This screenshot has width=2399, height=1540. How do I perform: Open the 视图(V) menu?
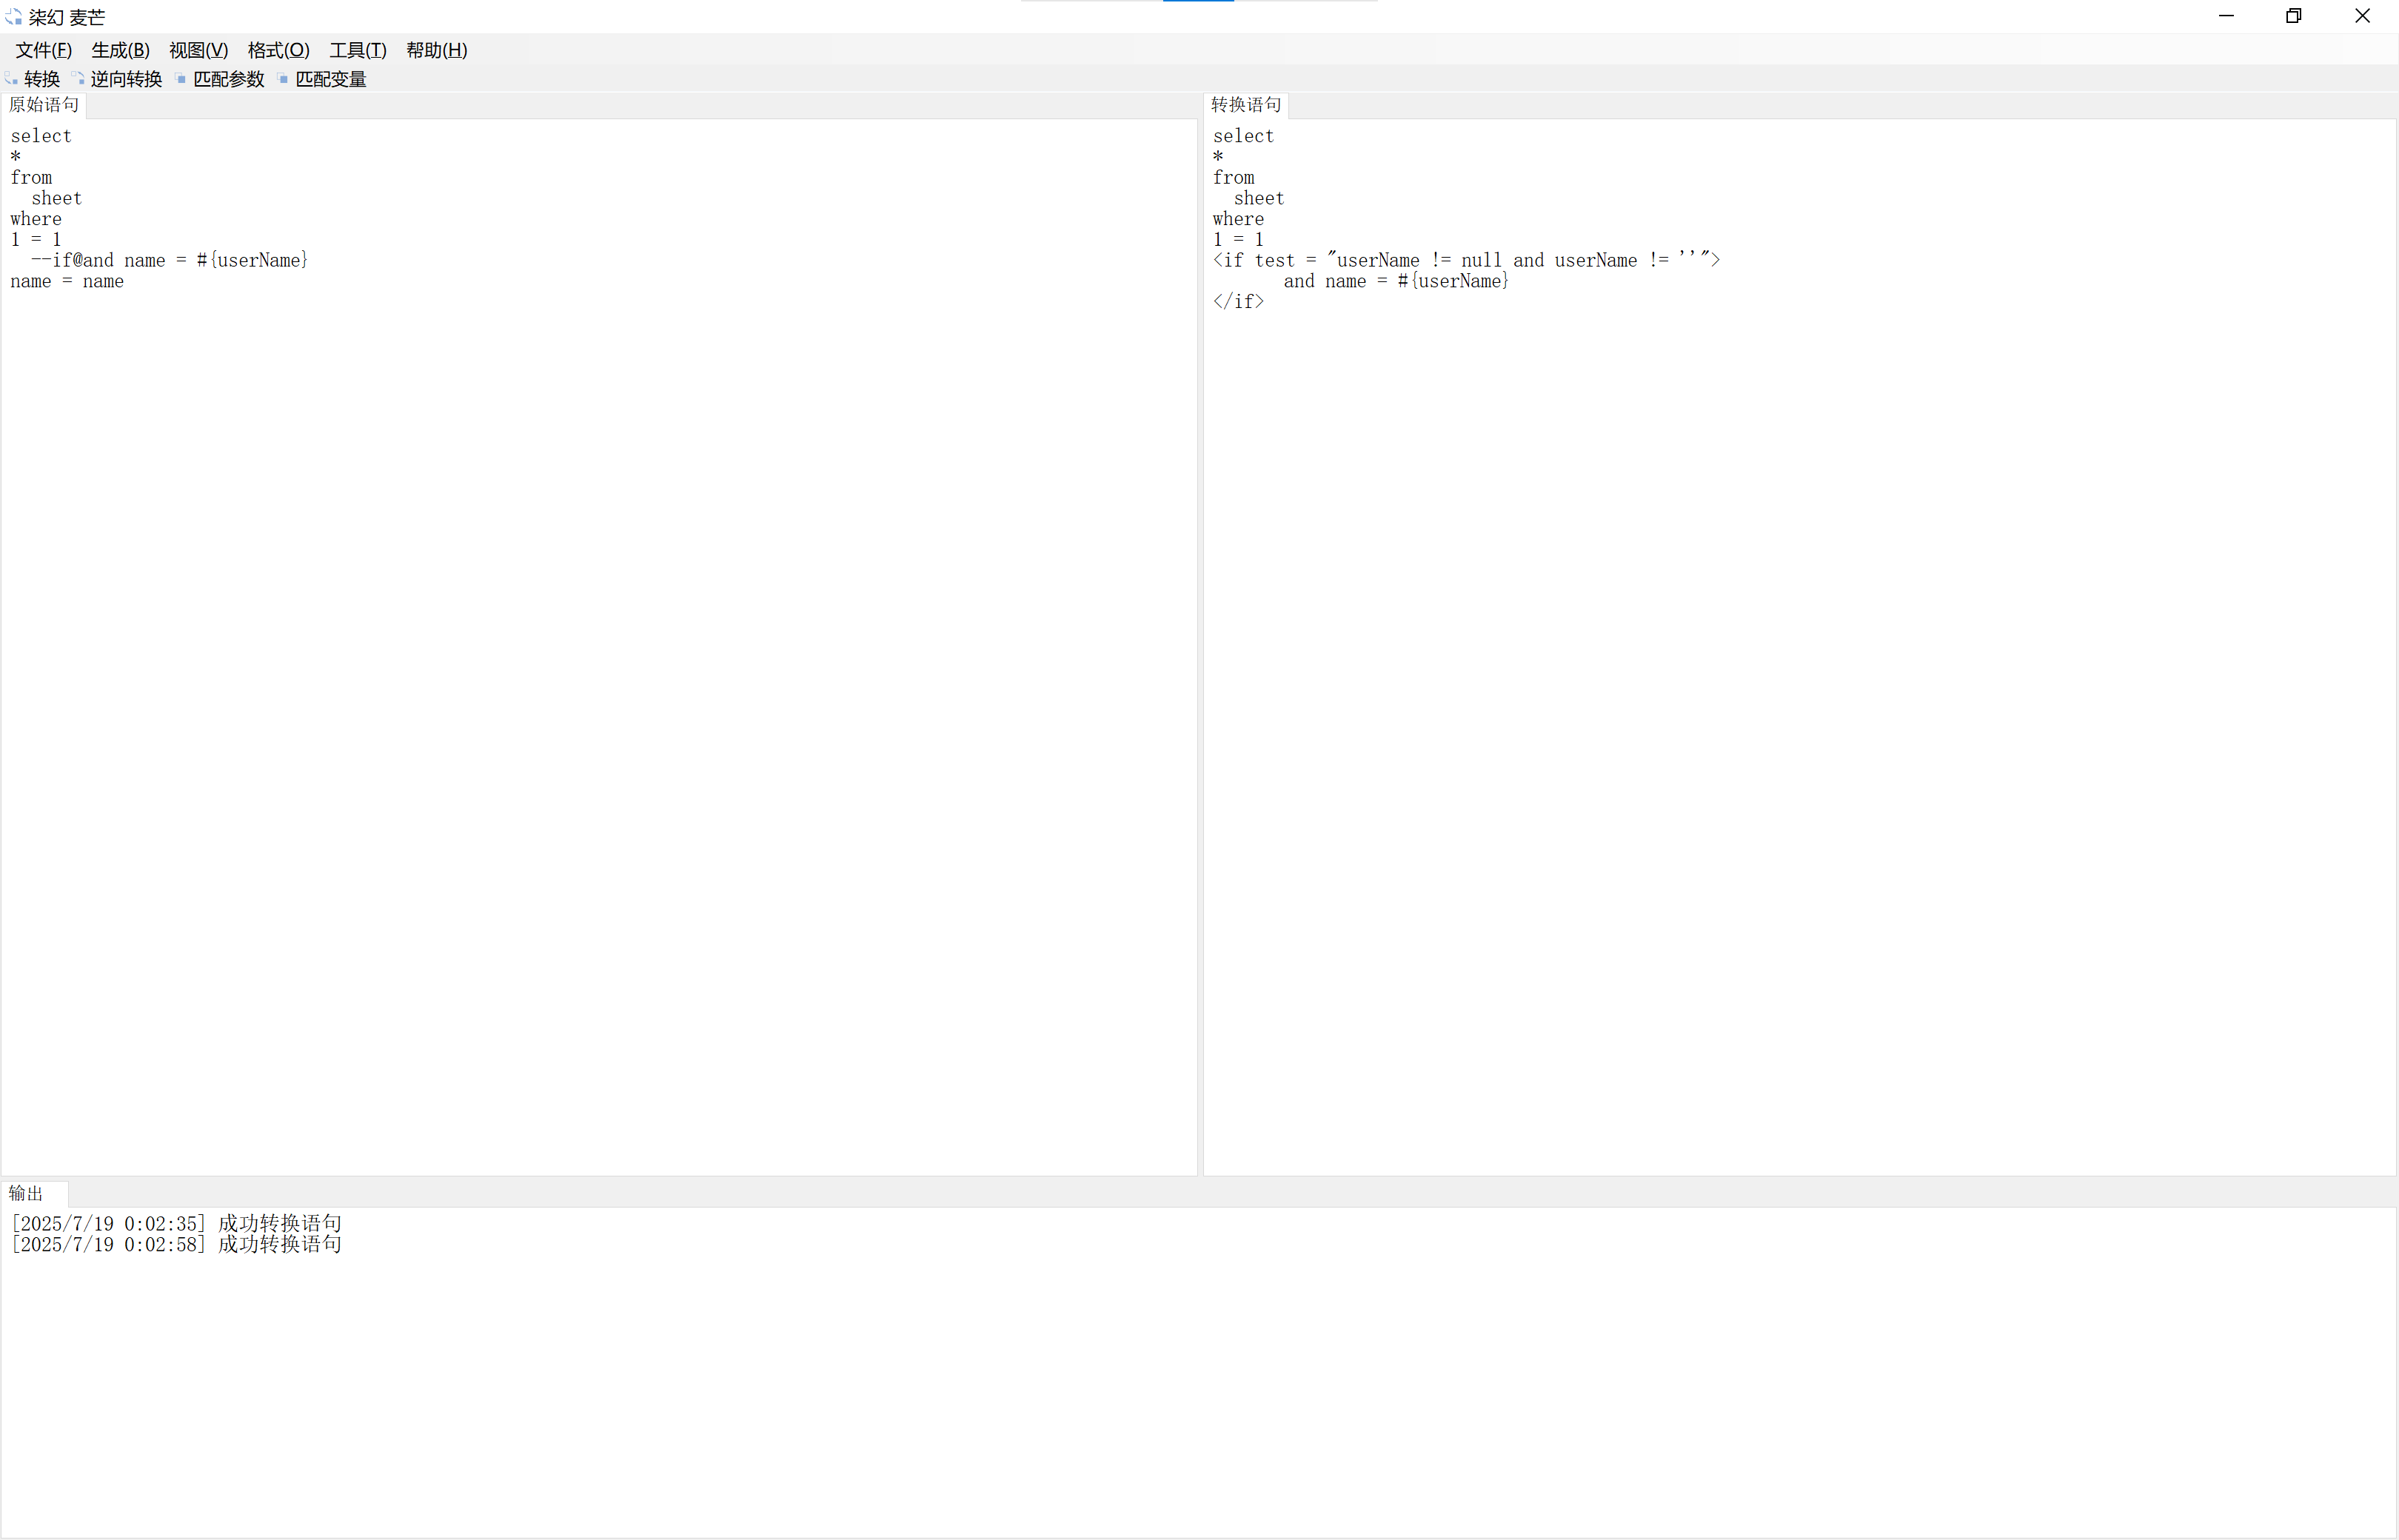pyautogui.click(x=198, y=50)
